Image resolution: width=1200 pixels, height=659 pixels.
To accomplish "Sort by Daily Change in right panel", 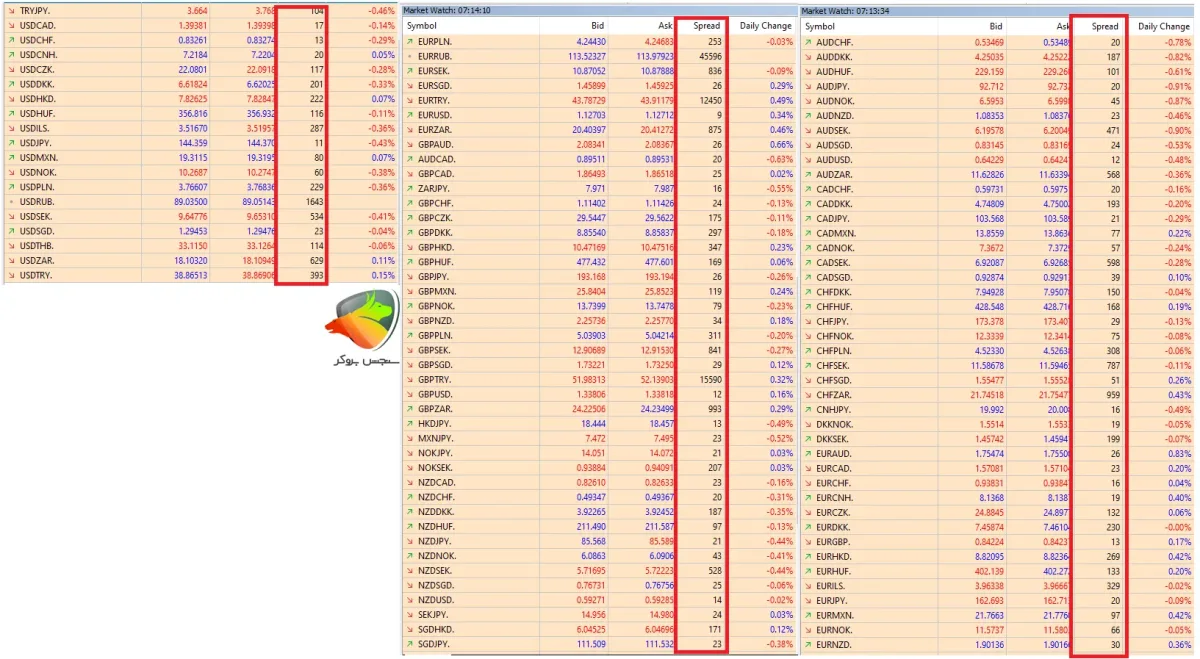I will pyautogui.click(x=1163, y=26).
